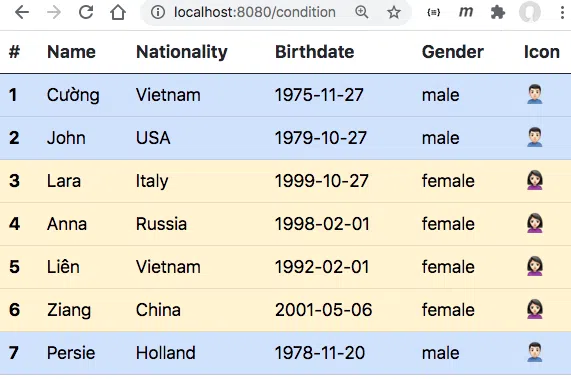The image size is (571, 379).
Task: Select the name Anna
Action: point(67,224)
